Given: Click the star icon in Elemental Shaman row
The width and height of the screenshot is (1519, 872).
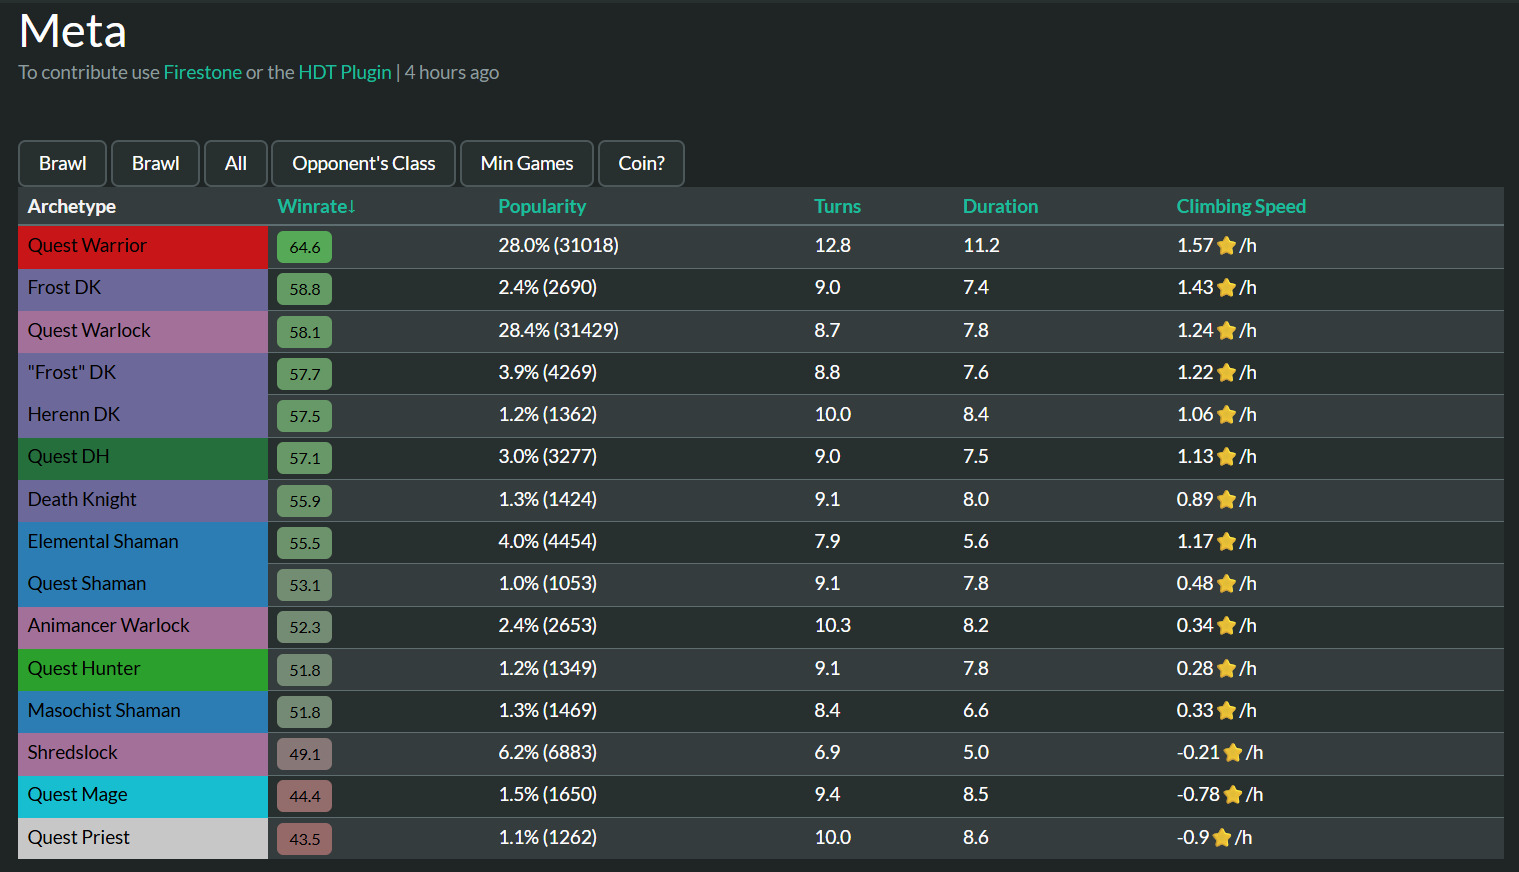Looking at the screenshot, I should 1226,542.
